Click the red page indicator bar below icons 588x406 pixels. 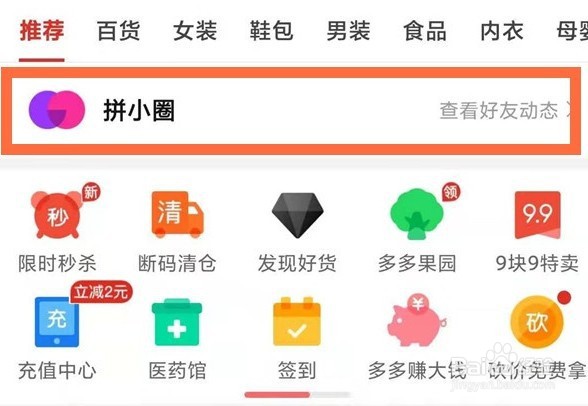pyautogui.click(x=277, y=394)
